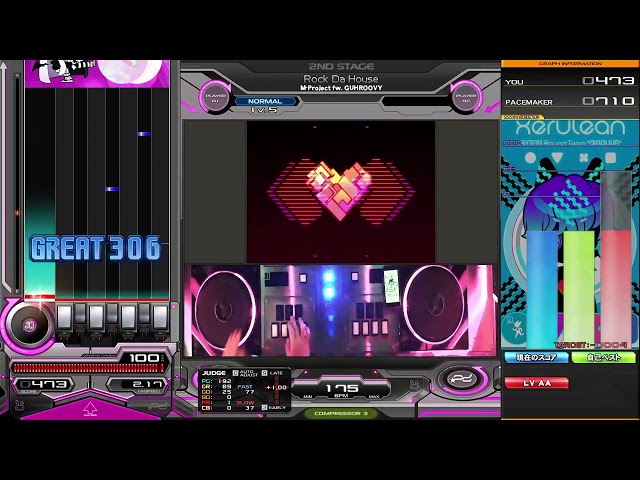Screen dimensions: 640x480
Task: Click the artist M-Project fw. GUHROOVY
Action: 341,88
